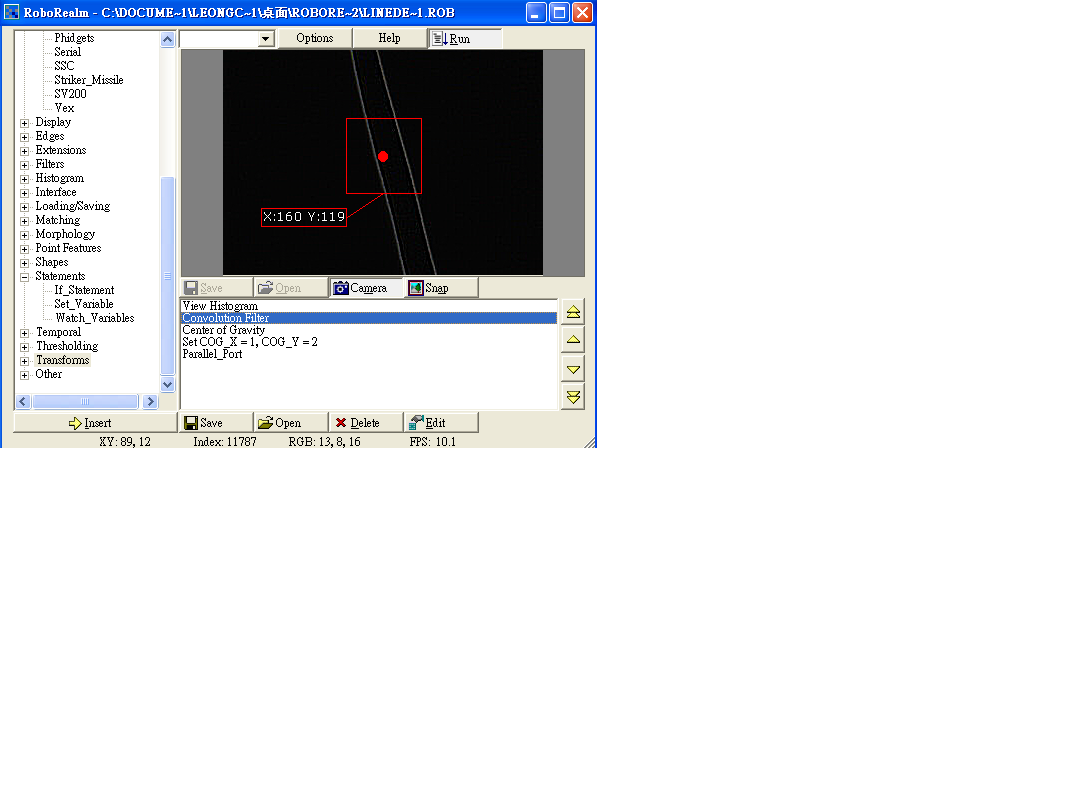This screenshot has width=1067, height=794.
Task: Move selected module up one step
Action: coord(573,340)
